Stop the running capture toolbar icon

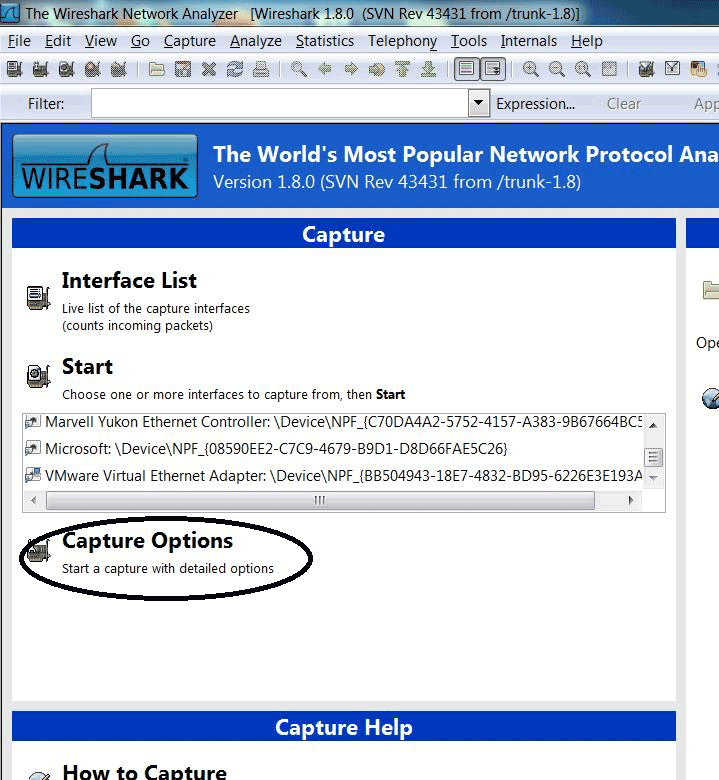pyautogui.click(x=92, y=69)
